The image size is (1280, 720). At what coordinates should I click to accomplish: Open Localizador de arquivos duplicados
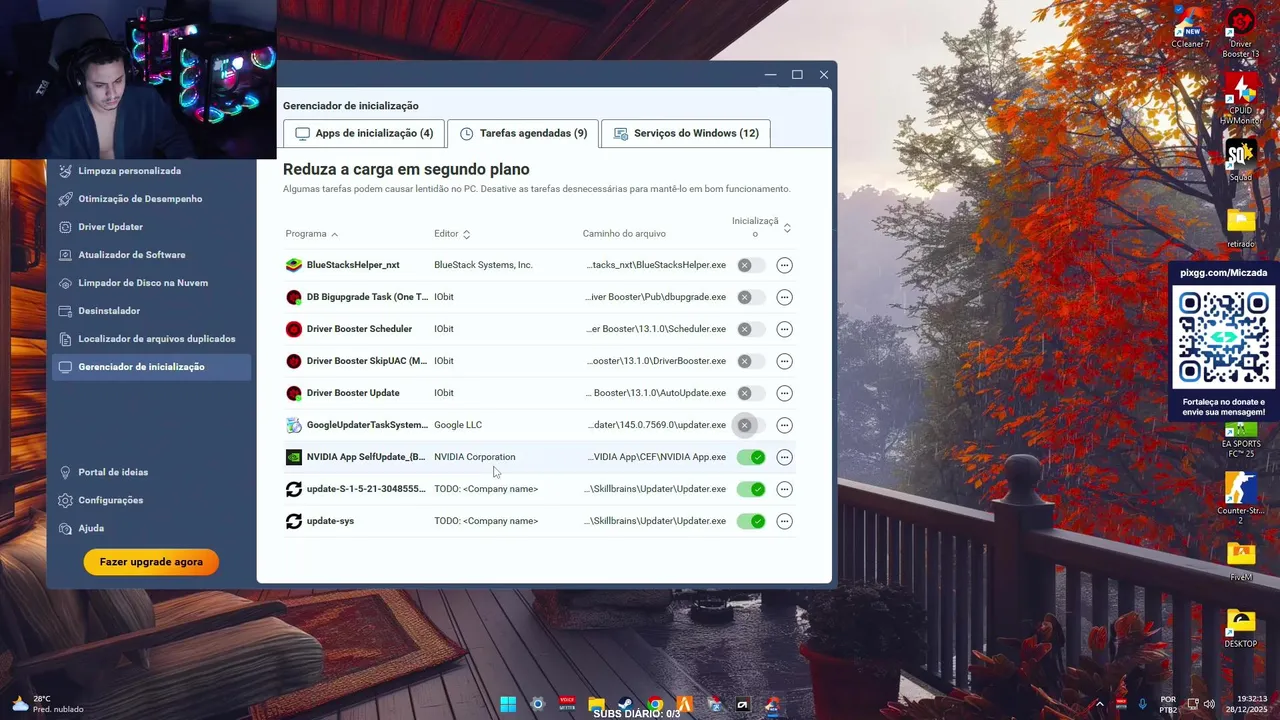150,339
